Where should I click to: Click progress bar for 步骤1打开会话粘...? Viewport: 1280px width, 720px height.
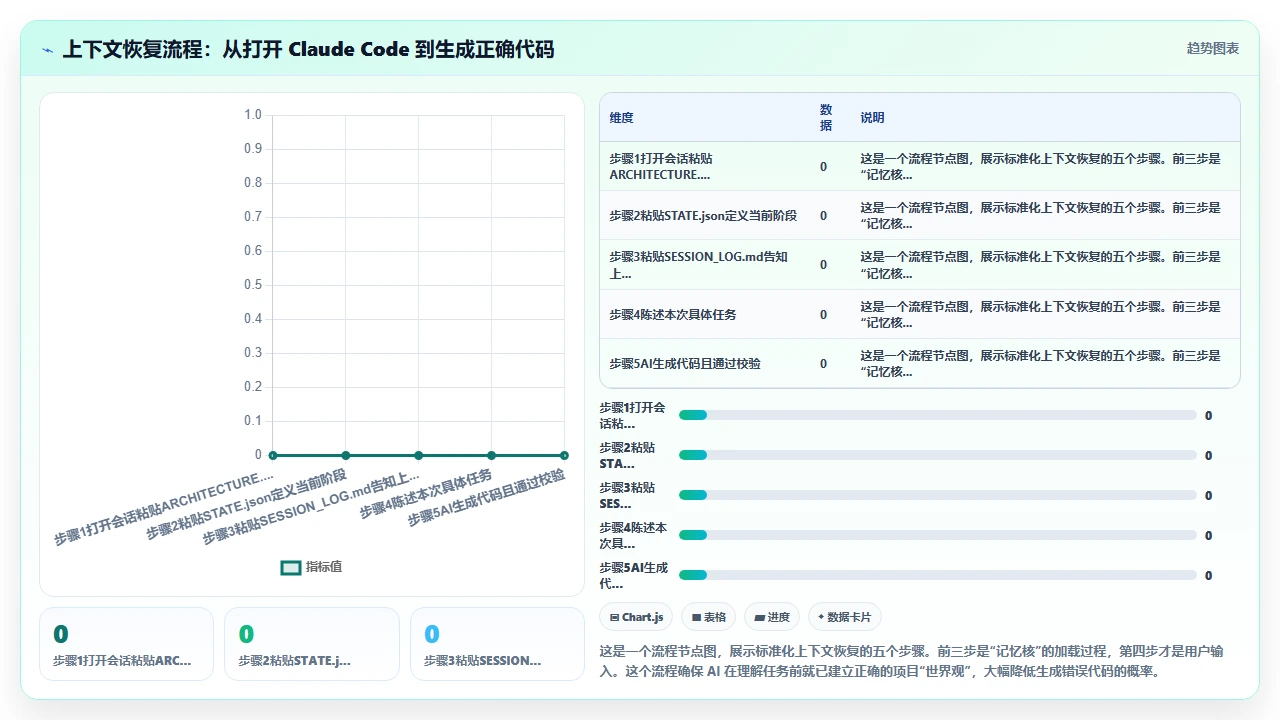coord(937,415)
